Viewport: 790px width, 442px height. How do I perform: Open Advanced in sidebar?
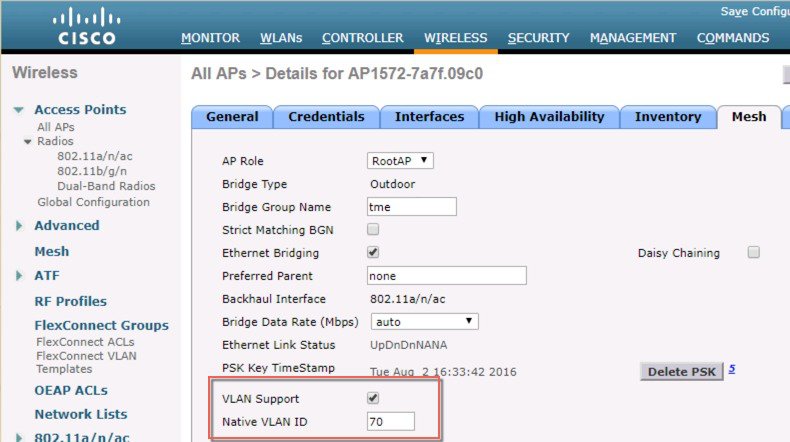click(x=67, y=225)
